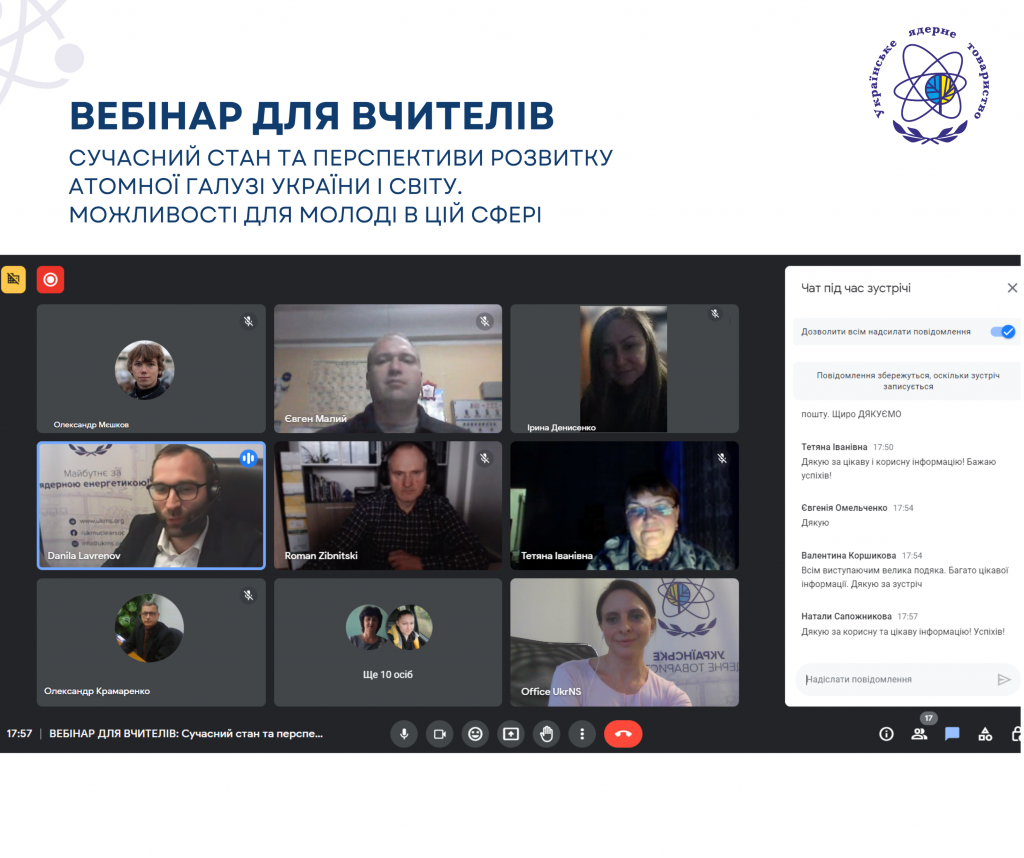Mute the microphone in the call toolbar
Image resolution: width=1024 pixels, height=858 pixels.
(404, 734)
